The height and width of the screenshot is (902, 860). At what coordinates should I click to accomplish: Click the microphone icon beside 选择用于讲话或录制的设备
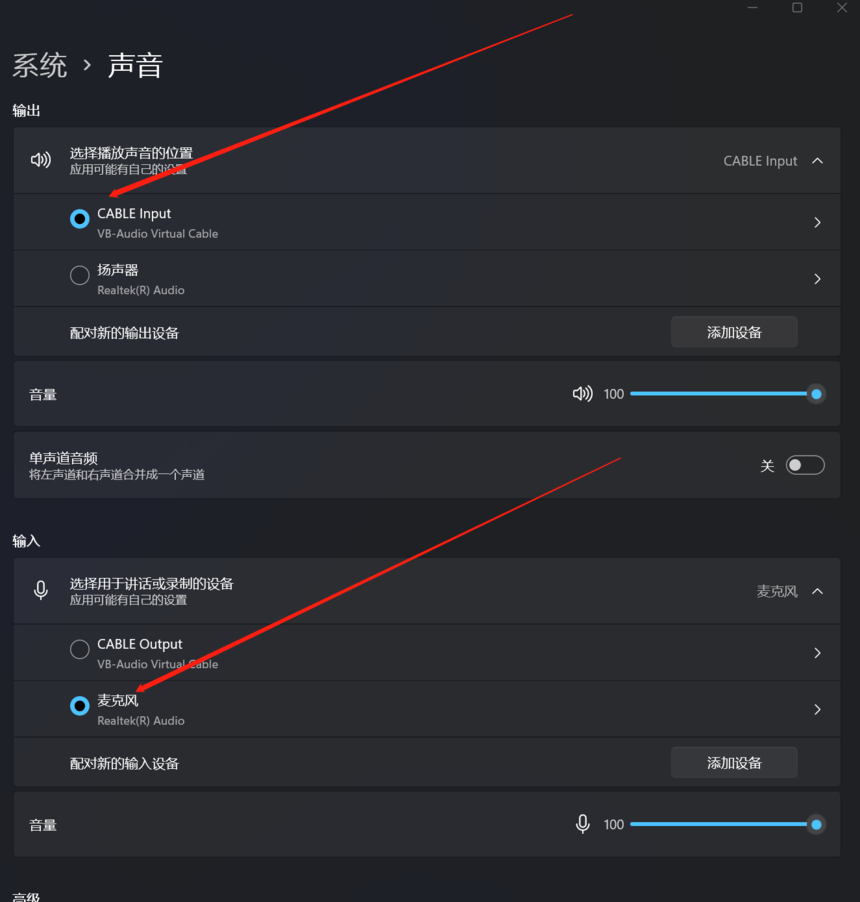41,590
